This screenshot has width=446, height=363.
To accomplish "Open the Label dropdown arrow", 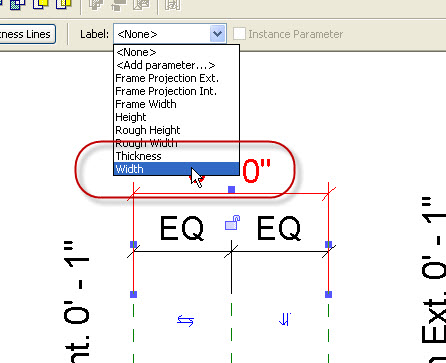I will pos(218,34).
